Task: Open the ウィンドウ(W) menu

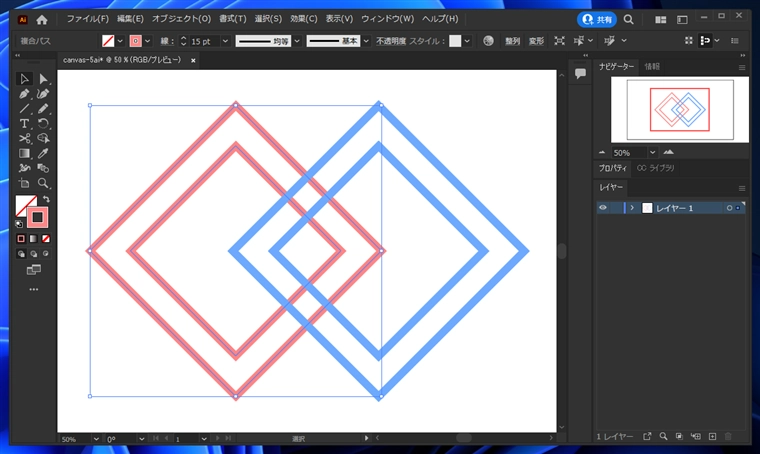Action: click(x=387, y=19)
